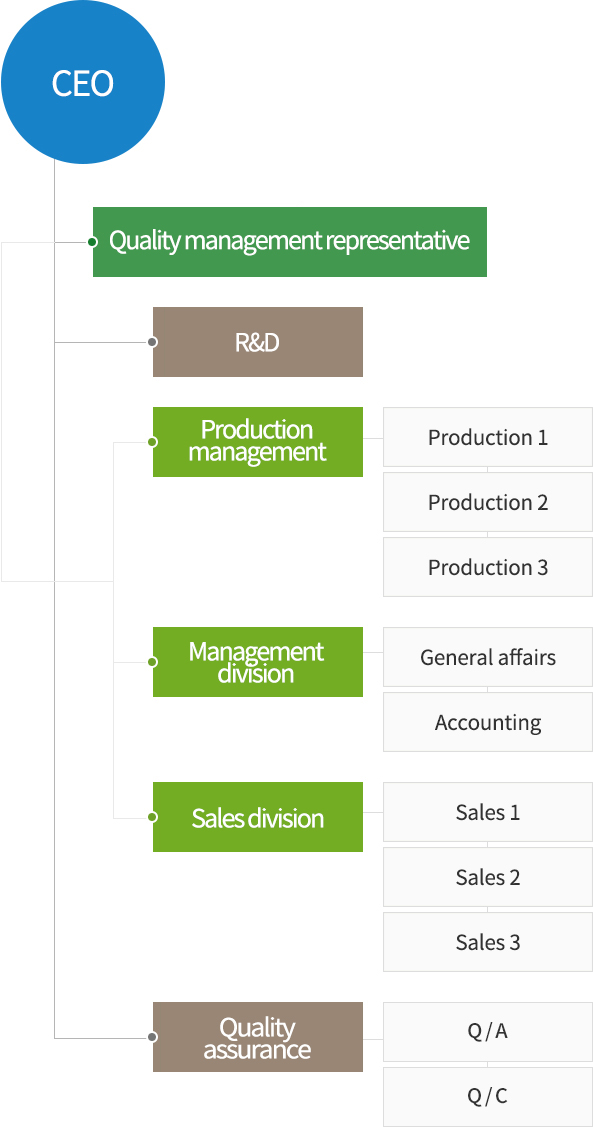Screen dimensions: 593x1127
Task: Select the Sales 1 box
Action: point(488,812)
